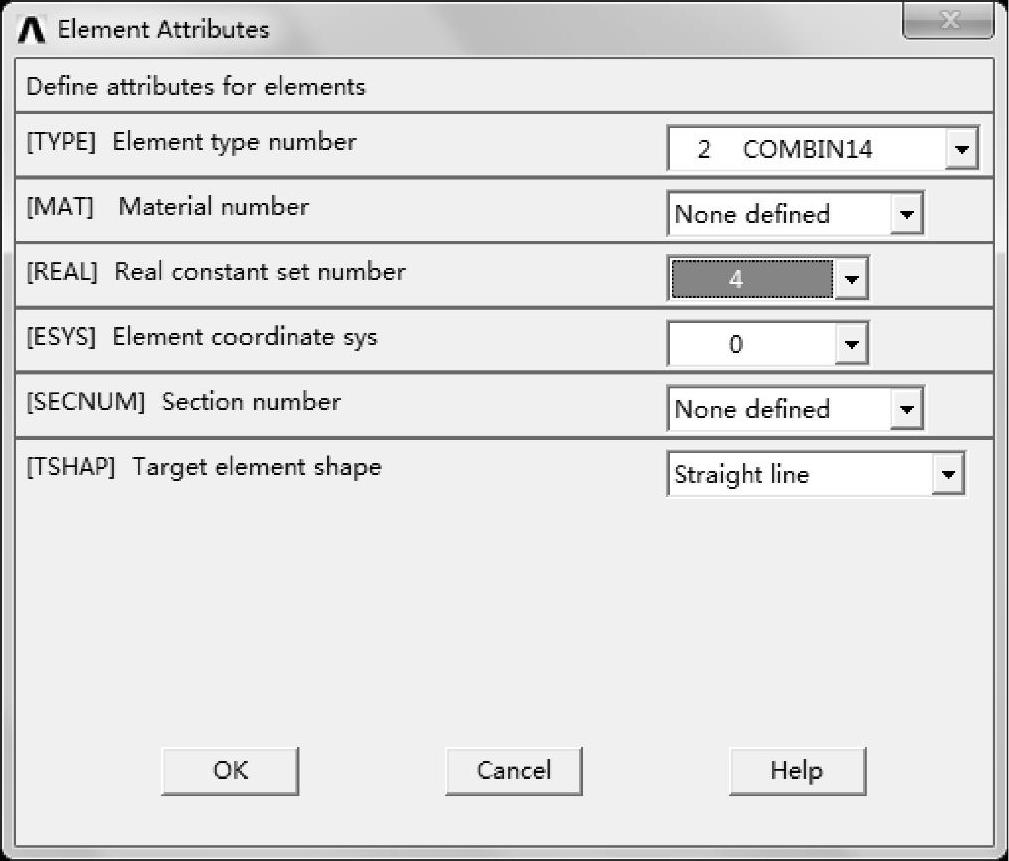Expand the Real constant set dropdown arrow
This screenshot has height=861, width=1009.
[x=851, y=280]
